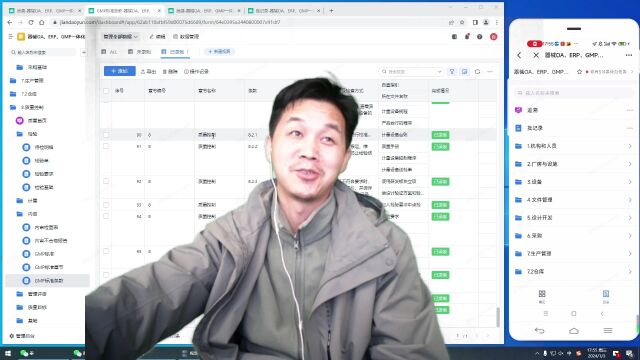
Task: Click the table's vertical scrollbar thumb
Action: tap(498, 317)
